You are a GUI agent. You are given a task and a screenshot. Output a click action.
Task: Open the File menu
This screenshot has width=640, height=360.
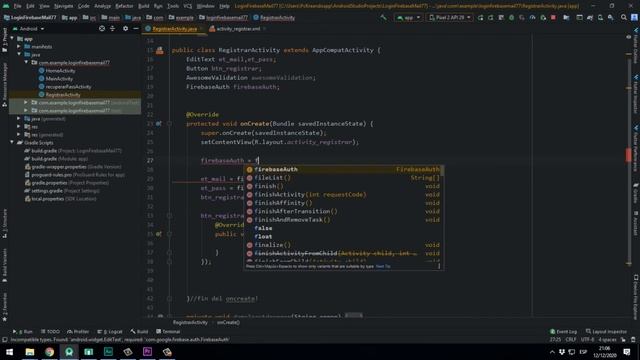click(x=17, y=6)
